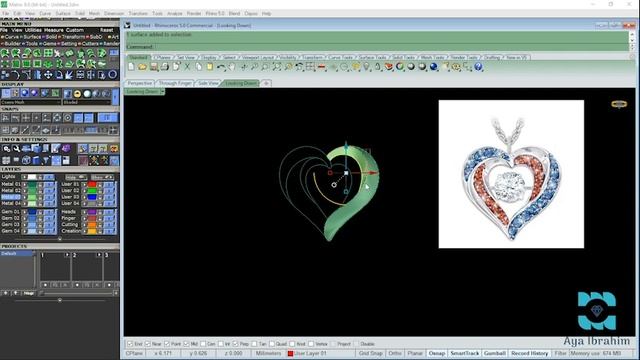Open the Curve Tools toolbar tab

pyautogui.click(x=340, y=58)
